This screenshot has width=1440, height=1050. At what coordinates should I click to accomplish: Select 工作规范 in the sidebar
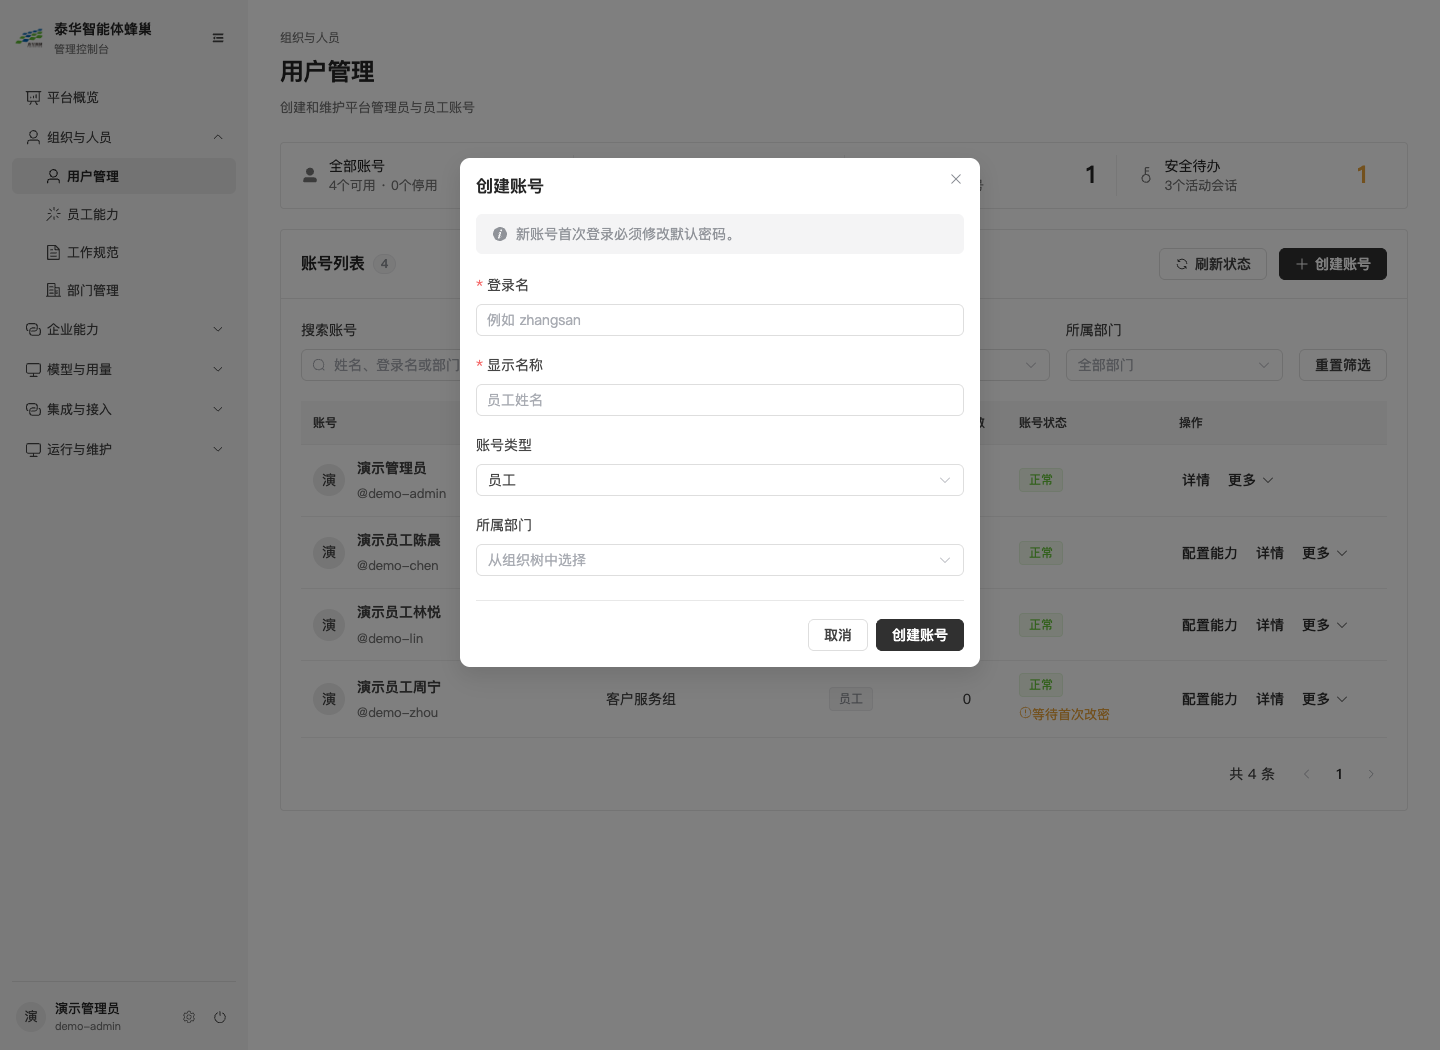pos(124,252)
